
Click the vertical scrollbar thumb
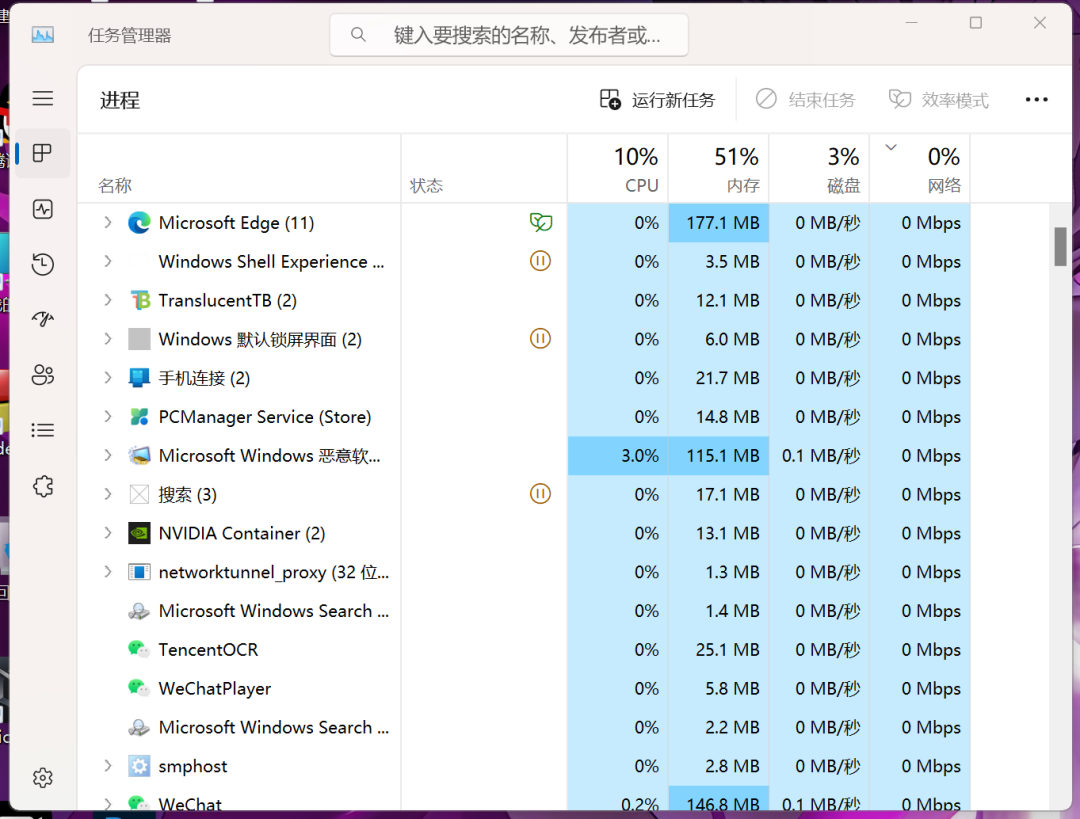(1060, 246)
